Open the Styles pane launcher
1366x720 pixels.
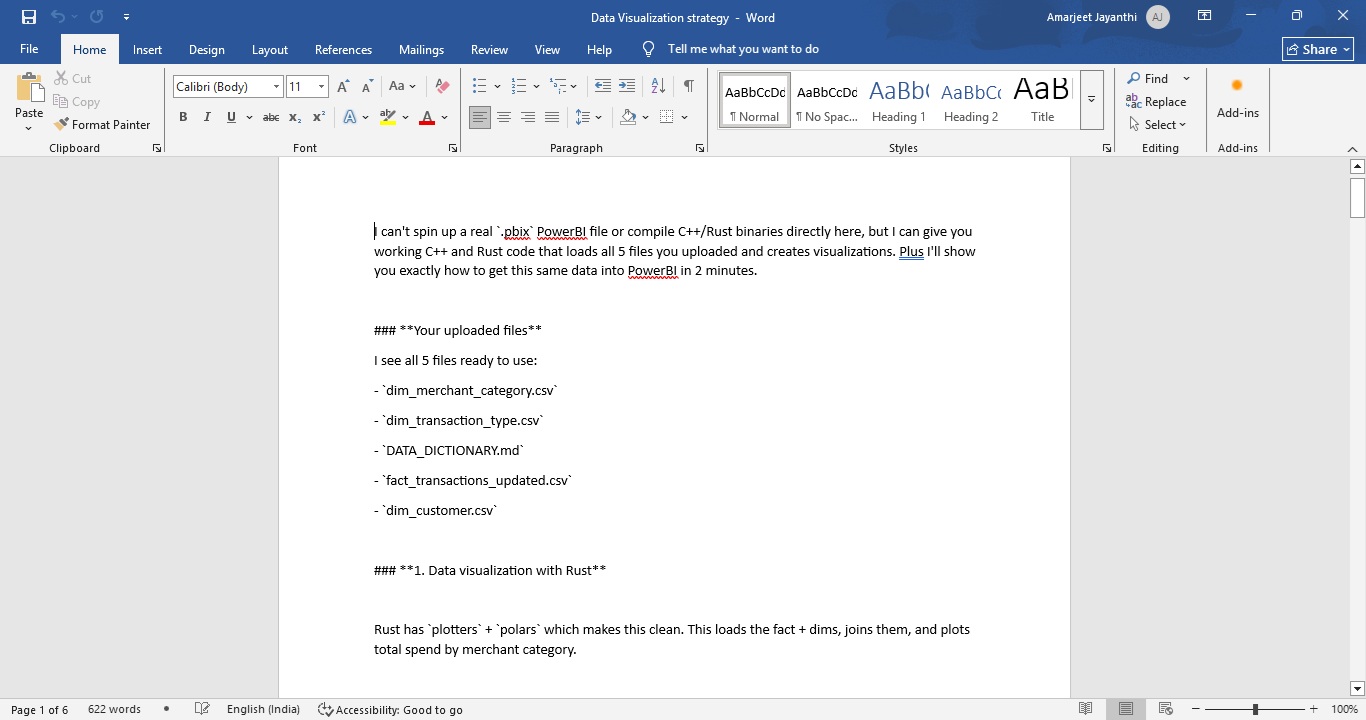(x=1107, y=148)
